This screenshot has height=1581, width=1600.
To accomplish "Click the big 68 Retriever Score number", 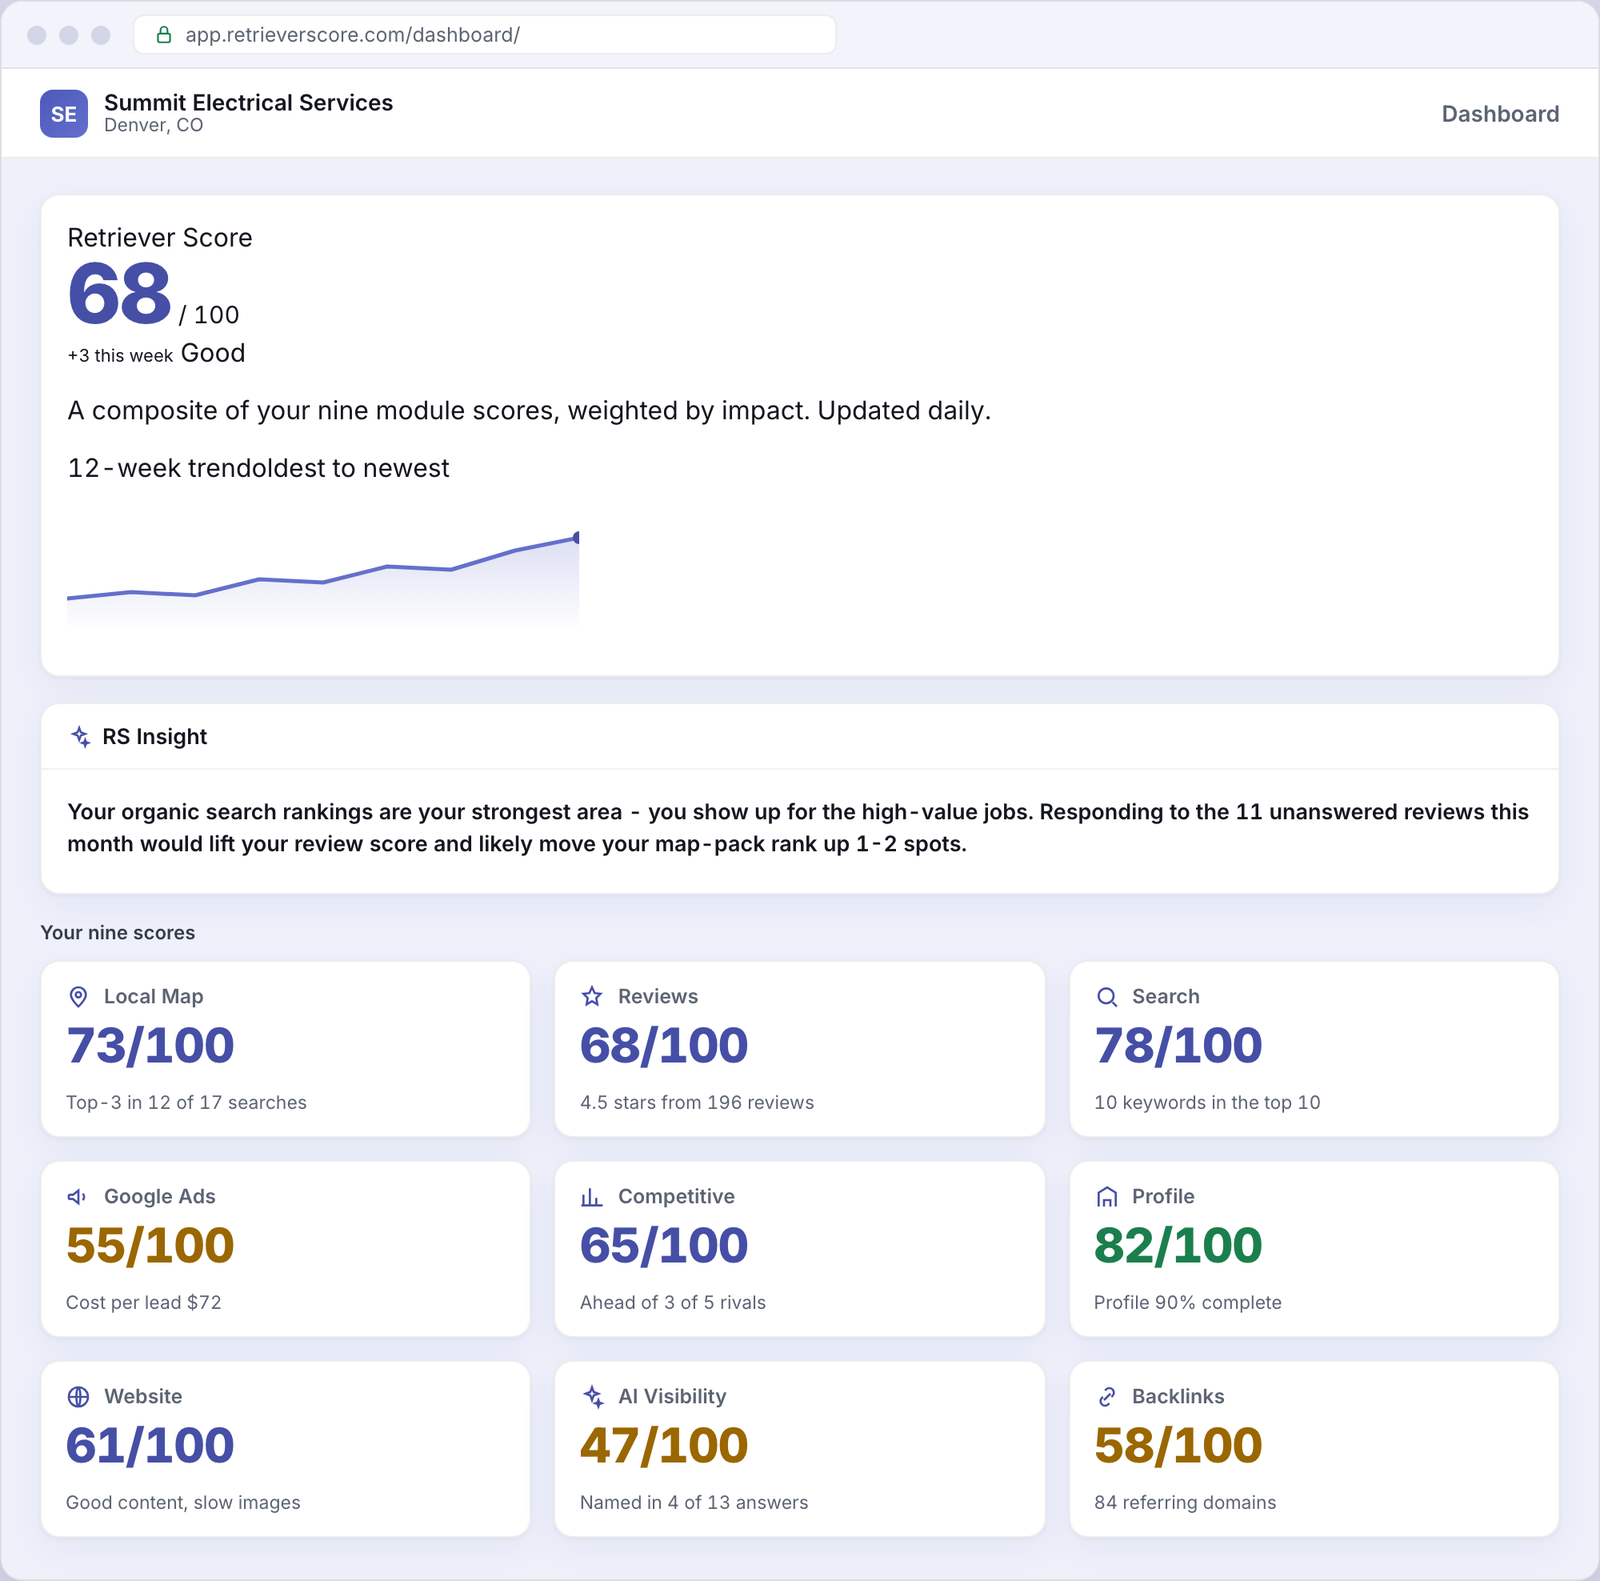I will point(120,294).
